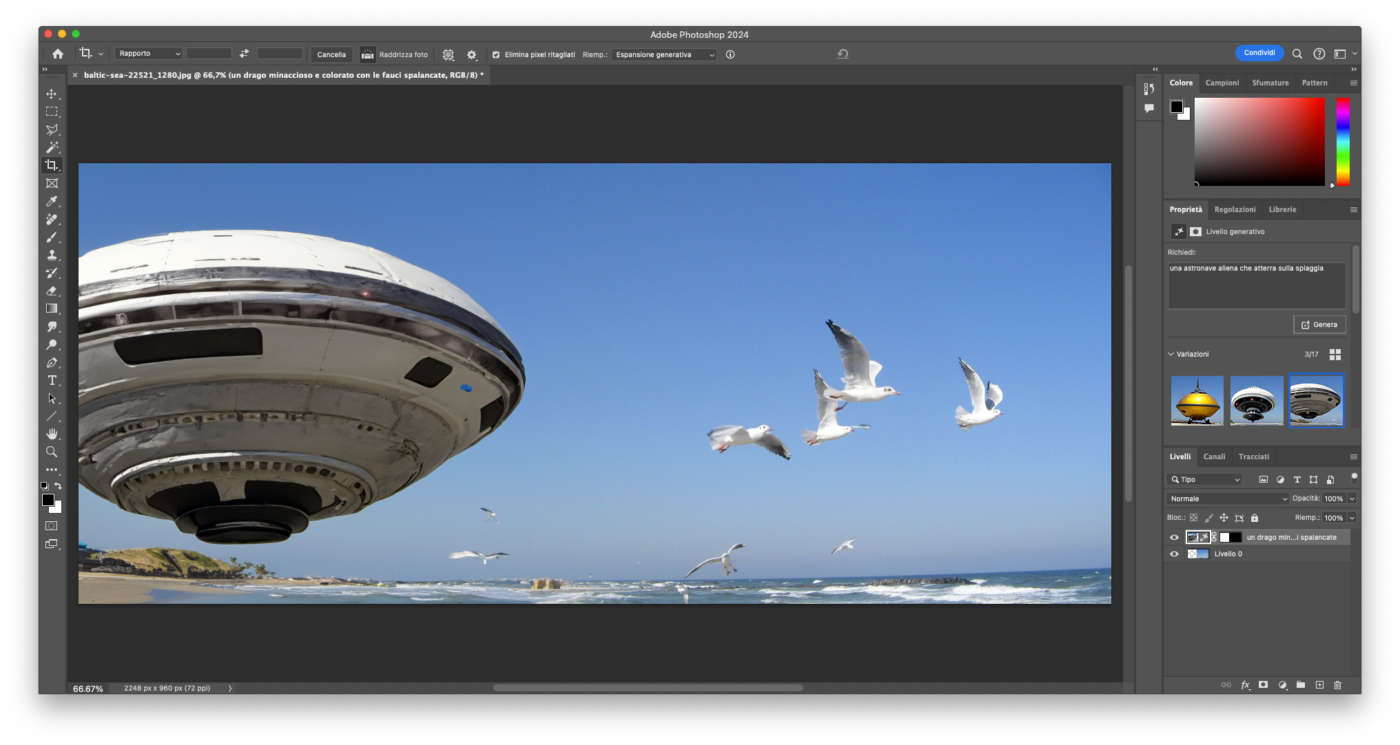The width and height of the screenshot is (1400, 745).
Task: Click the Raddrizza foto straighten icon
Action: click(x=368, y=54)
